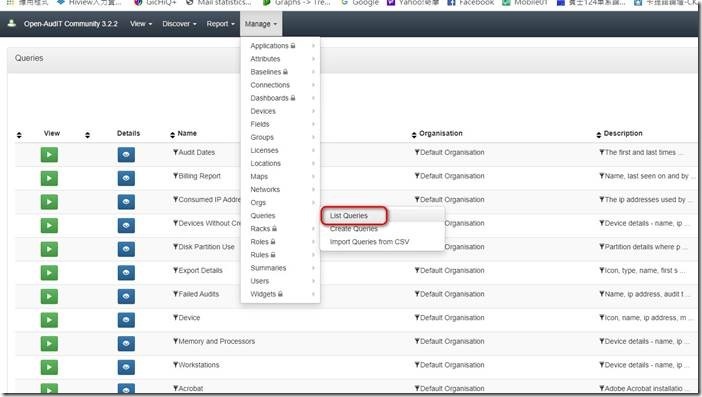
Task: View details of Memory and Processors
Action: click(126, 343)
